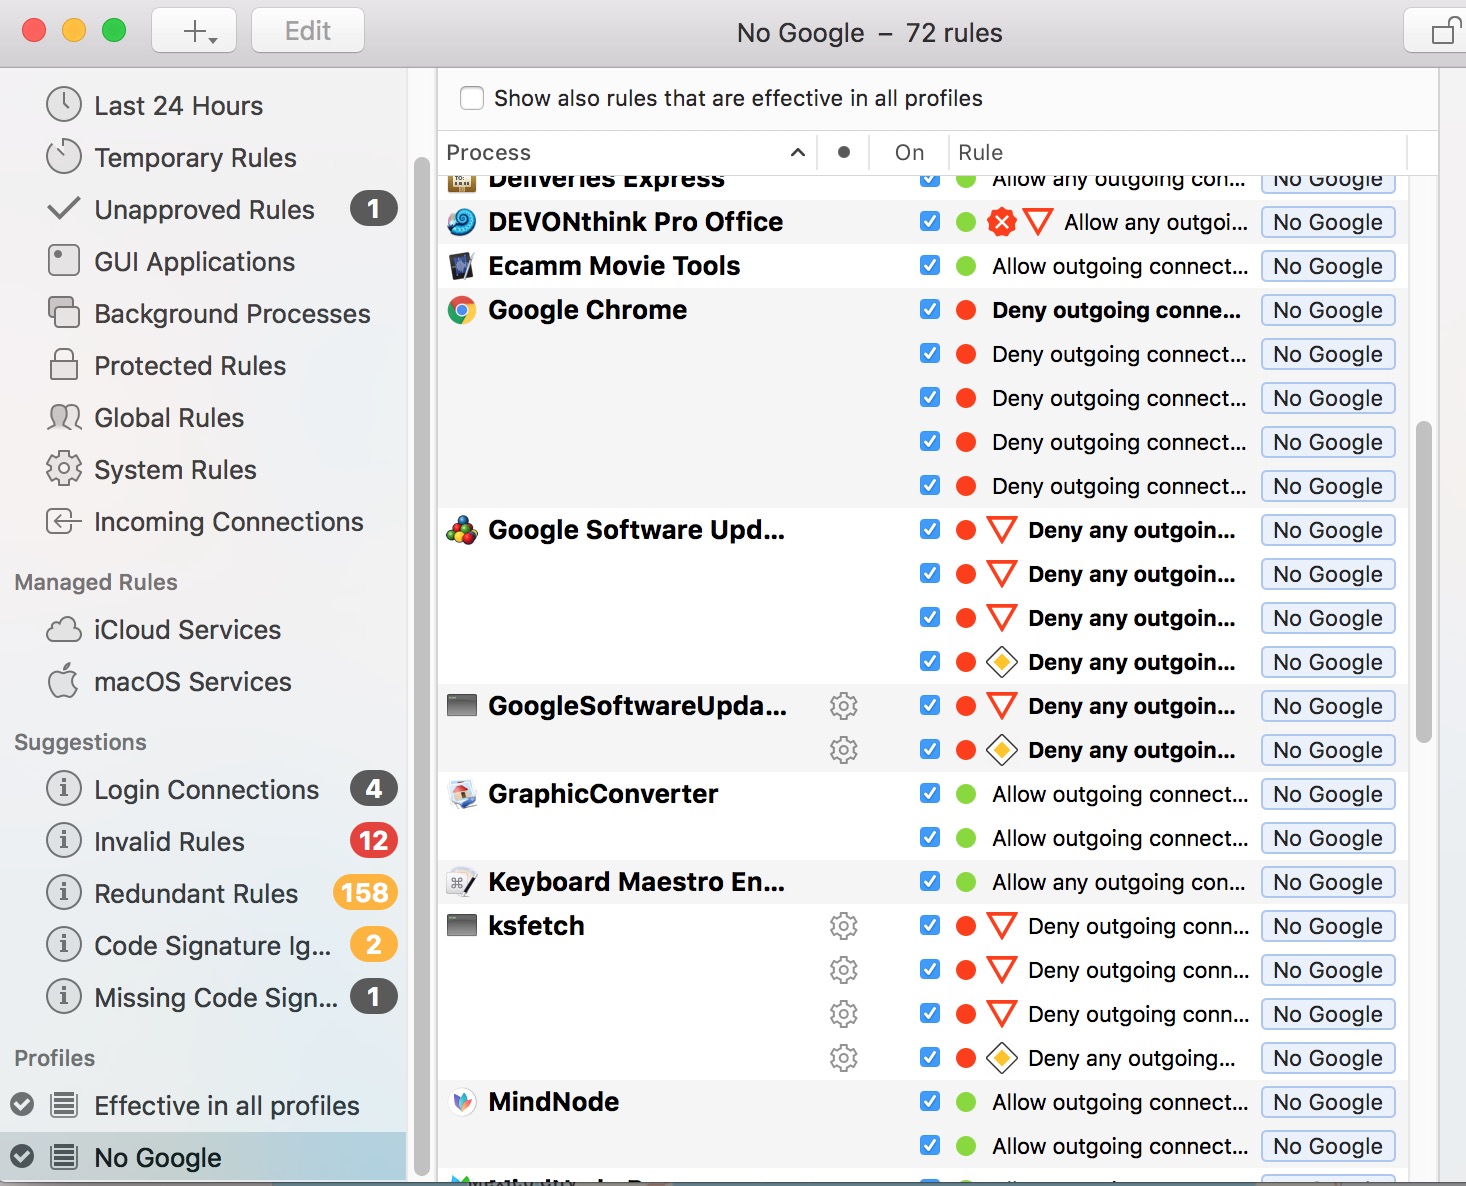1466x1186 pixels.
Task: Click the green allow dot on Ecamm rule
Action: point(966,266)
